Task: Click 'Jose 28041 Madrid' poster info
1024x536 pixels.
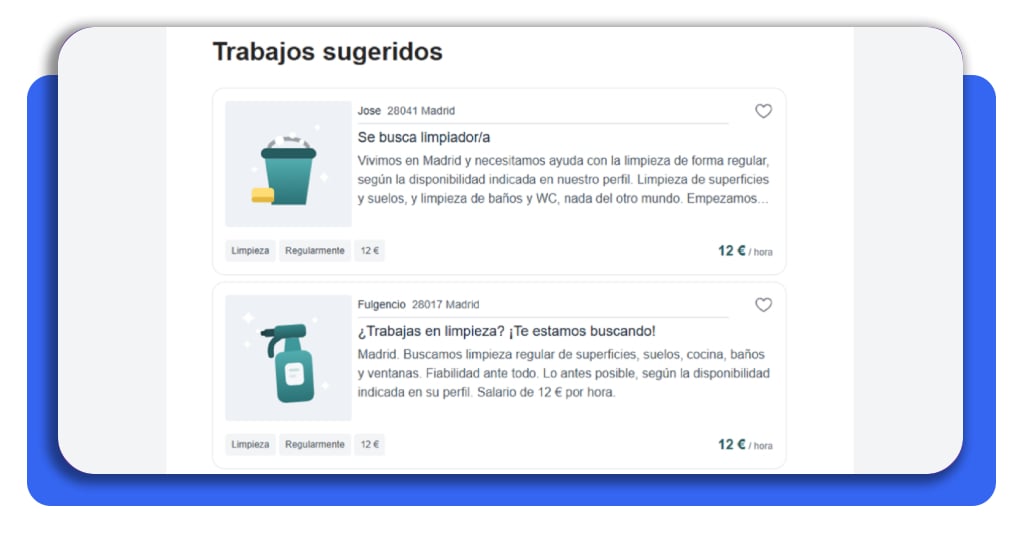Action: 406,111
